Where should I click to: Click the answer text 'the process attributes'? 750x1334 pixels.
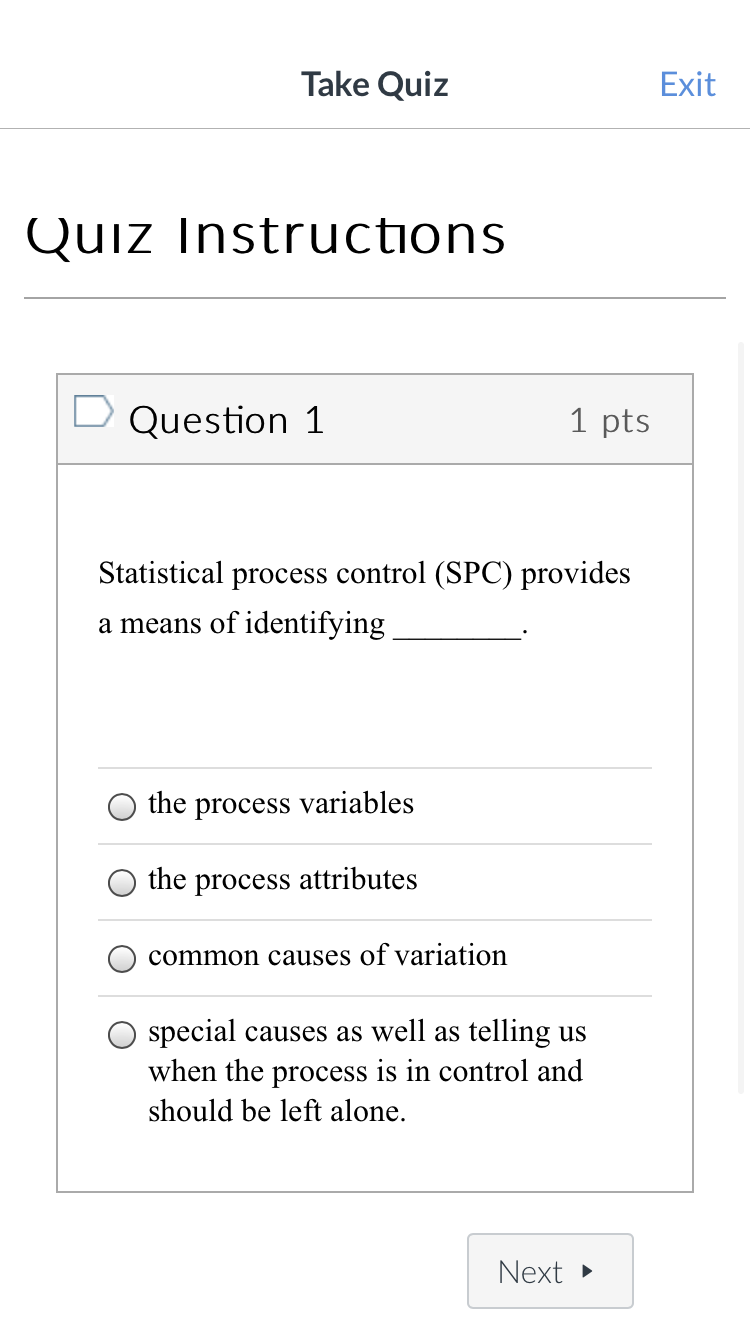(x=283, y=879)
